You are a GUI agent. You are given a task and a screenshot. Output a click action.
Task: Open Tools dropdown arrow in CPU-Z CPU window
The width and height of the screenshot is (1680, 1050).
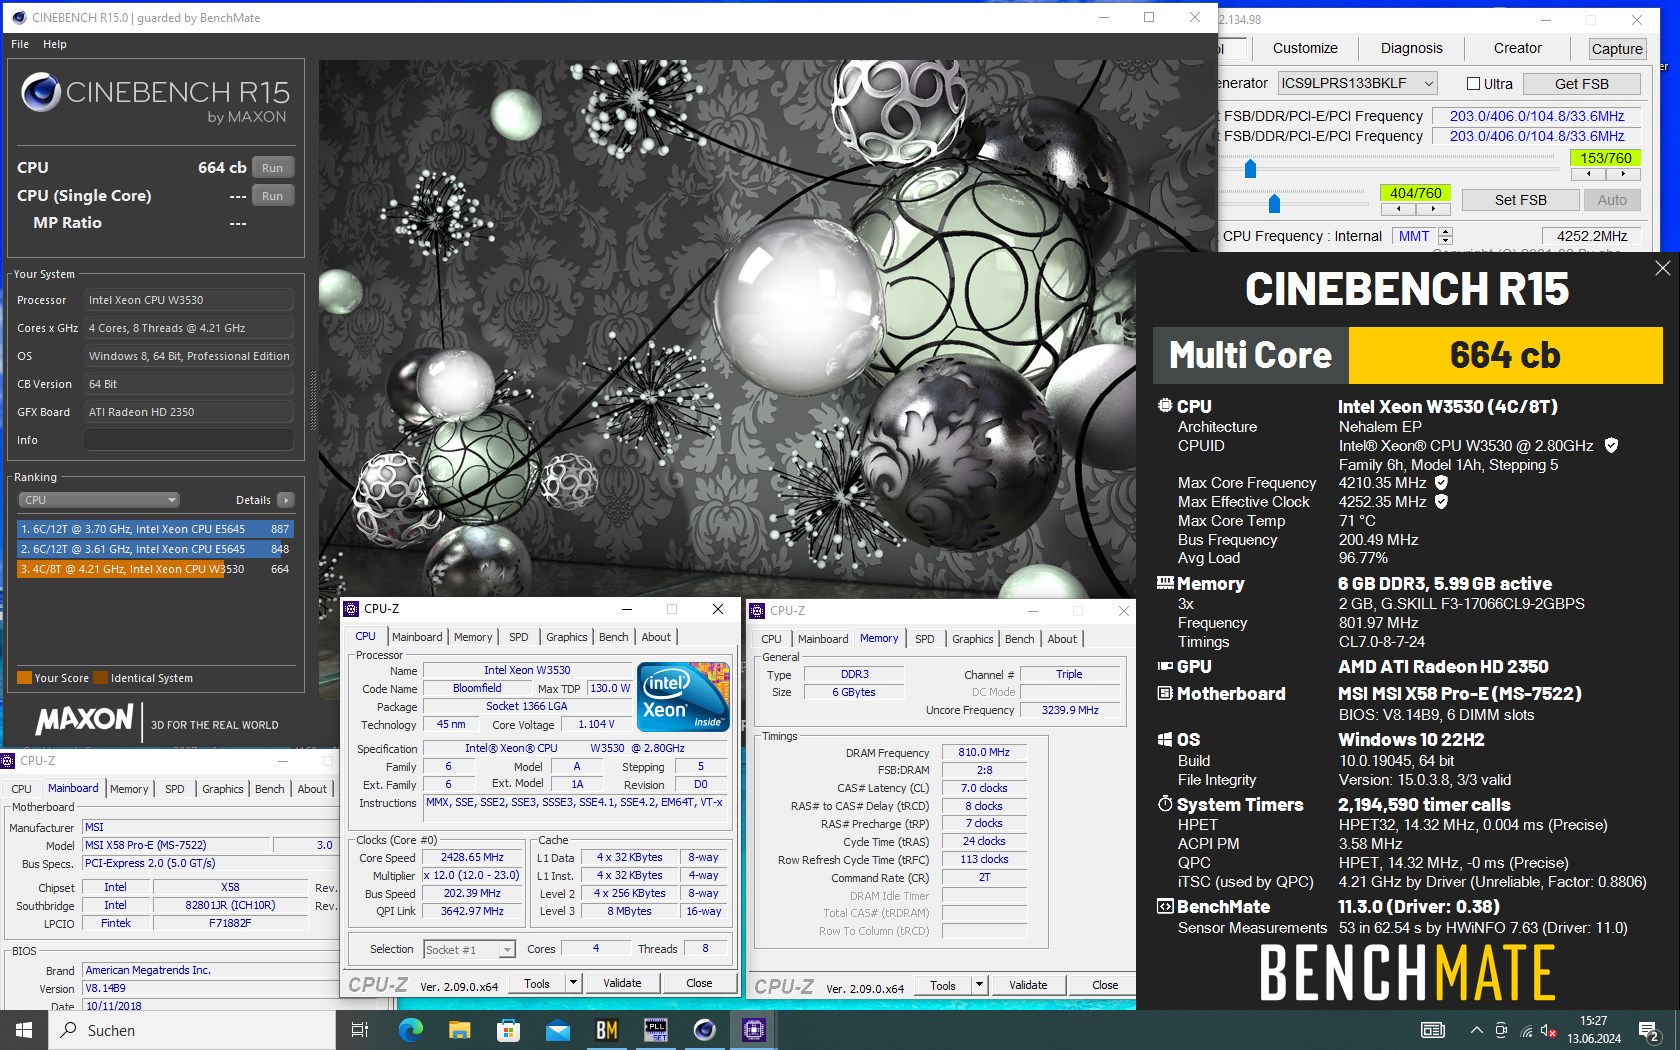[x=573, y=983]
